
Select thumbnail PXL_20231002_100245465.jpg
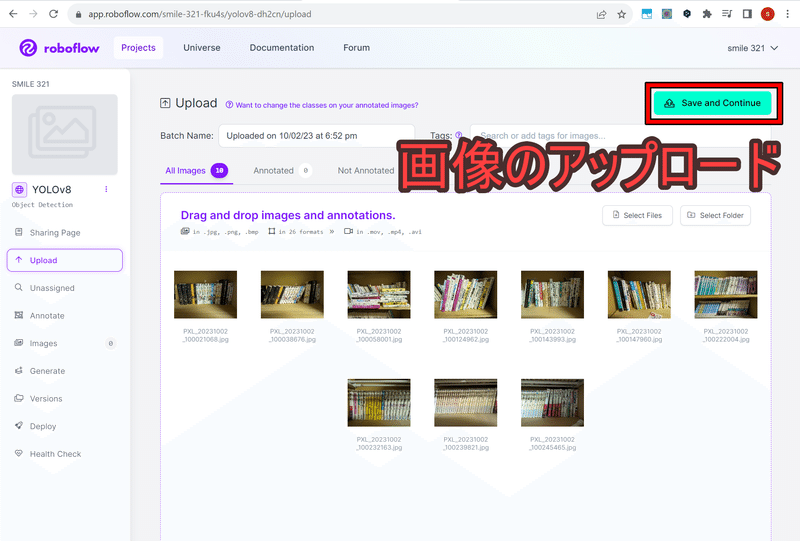(x=553, y=403)
